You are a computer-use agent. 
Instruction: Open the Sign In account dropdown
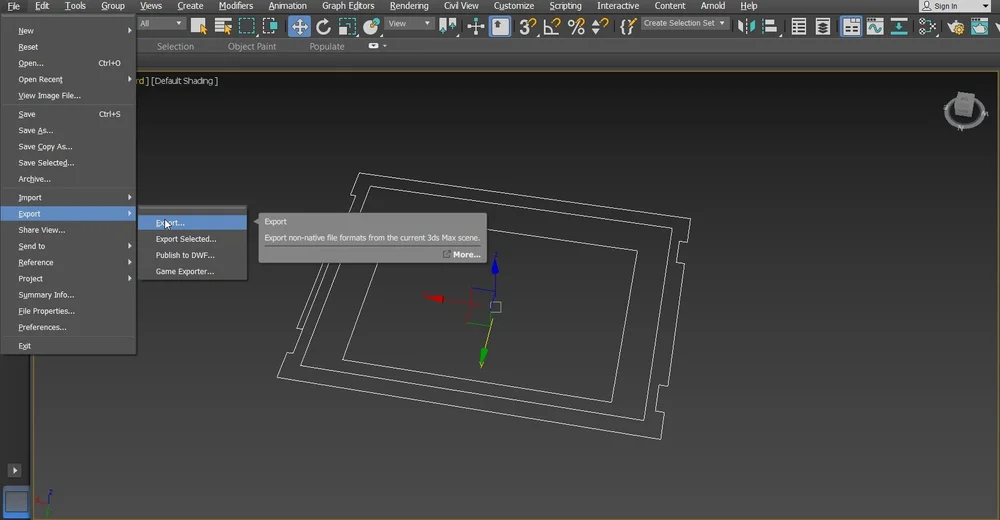(x=955, y=6)
